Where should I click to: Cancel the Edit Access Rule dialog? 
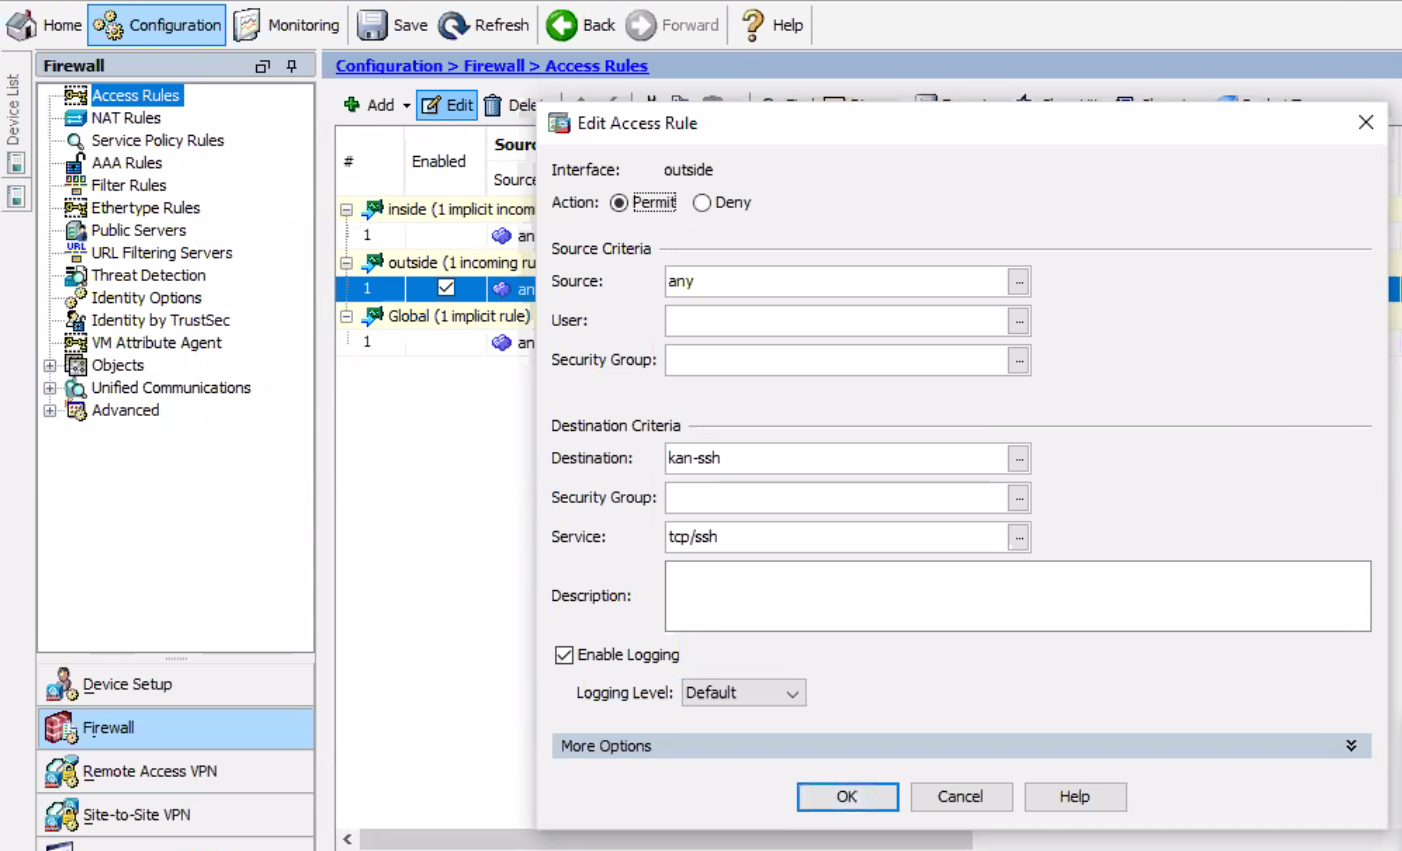point(960,797)
